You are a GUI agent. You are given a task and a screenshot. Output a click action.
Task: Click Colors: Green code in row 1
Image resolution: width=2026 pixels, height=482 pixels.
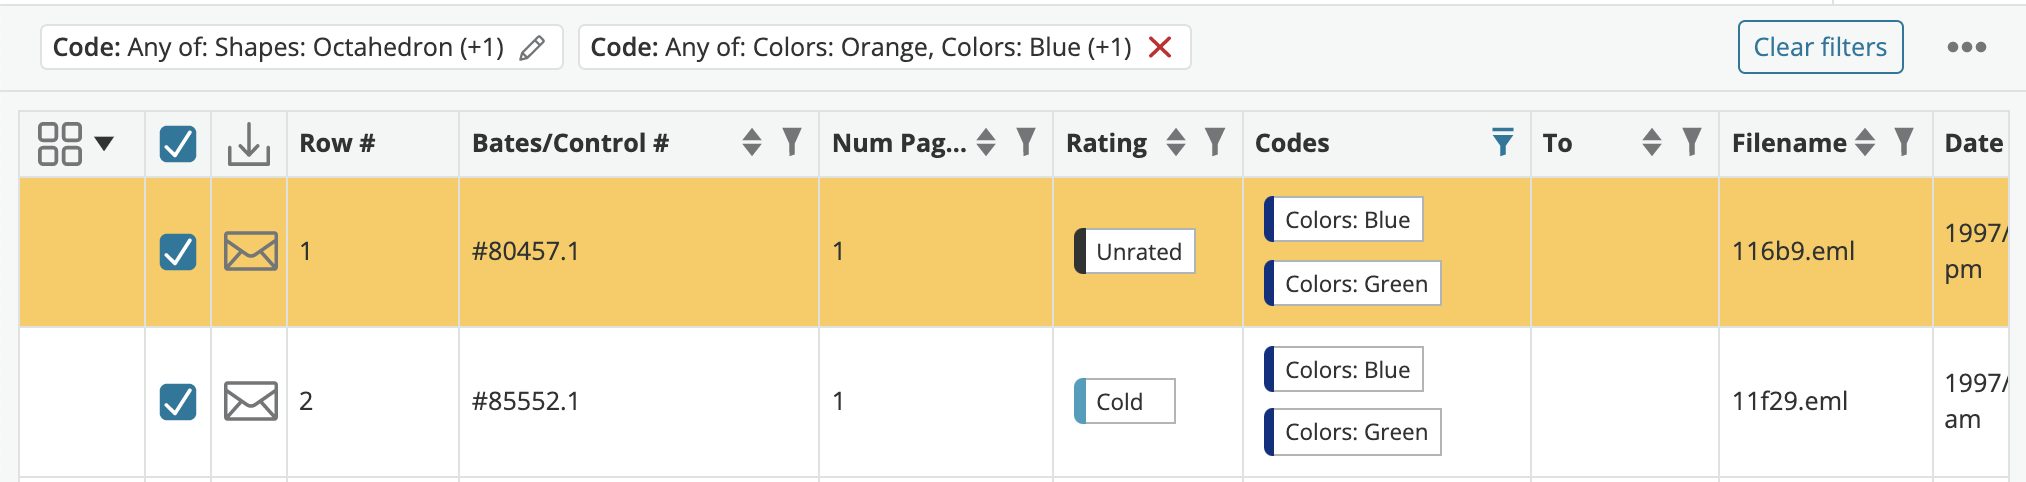[1352, 283]
